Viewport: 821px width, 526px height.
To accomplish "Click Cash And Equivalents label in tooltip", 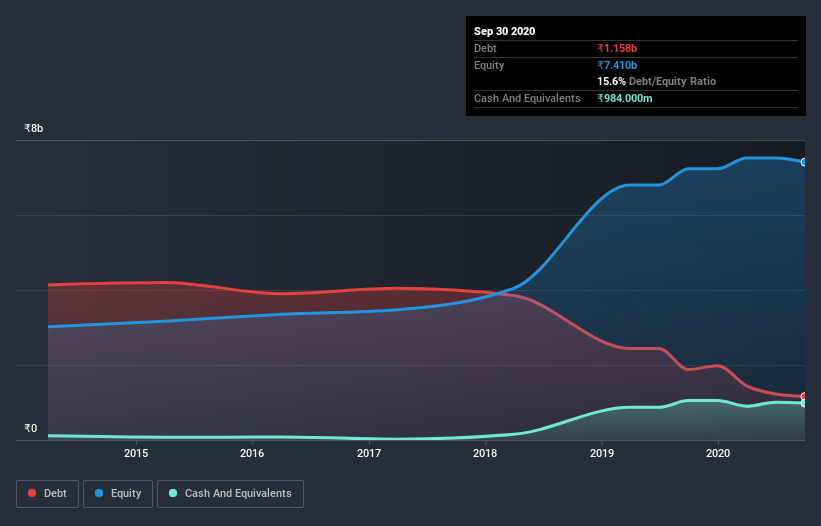I will (527, 98).
